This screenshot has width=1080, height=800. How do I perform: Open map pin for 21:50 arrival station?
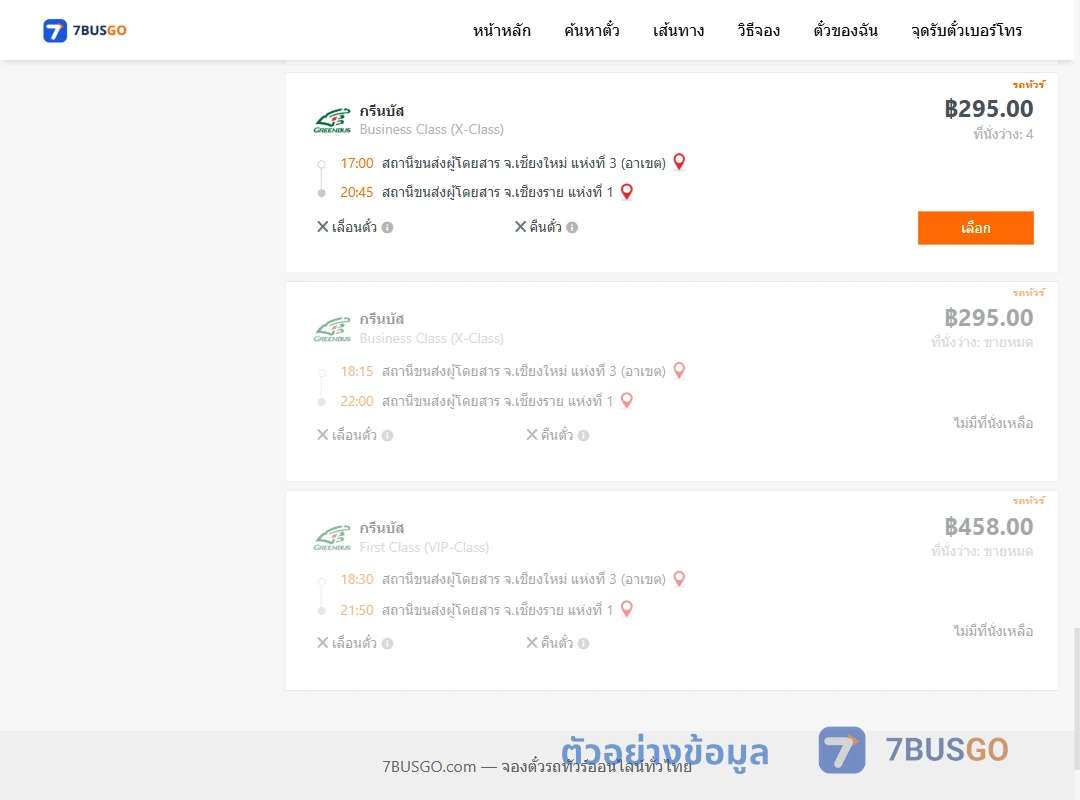tap(627, 609)
